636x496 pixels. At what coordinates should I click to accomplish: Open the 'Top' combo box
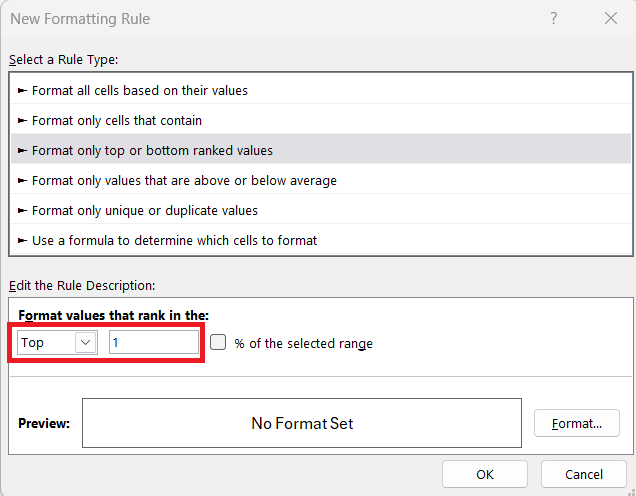tap(57, 342)
